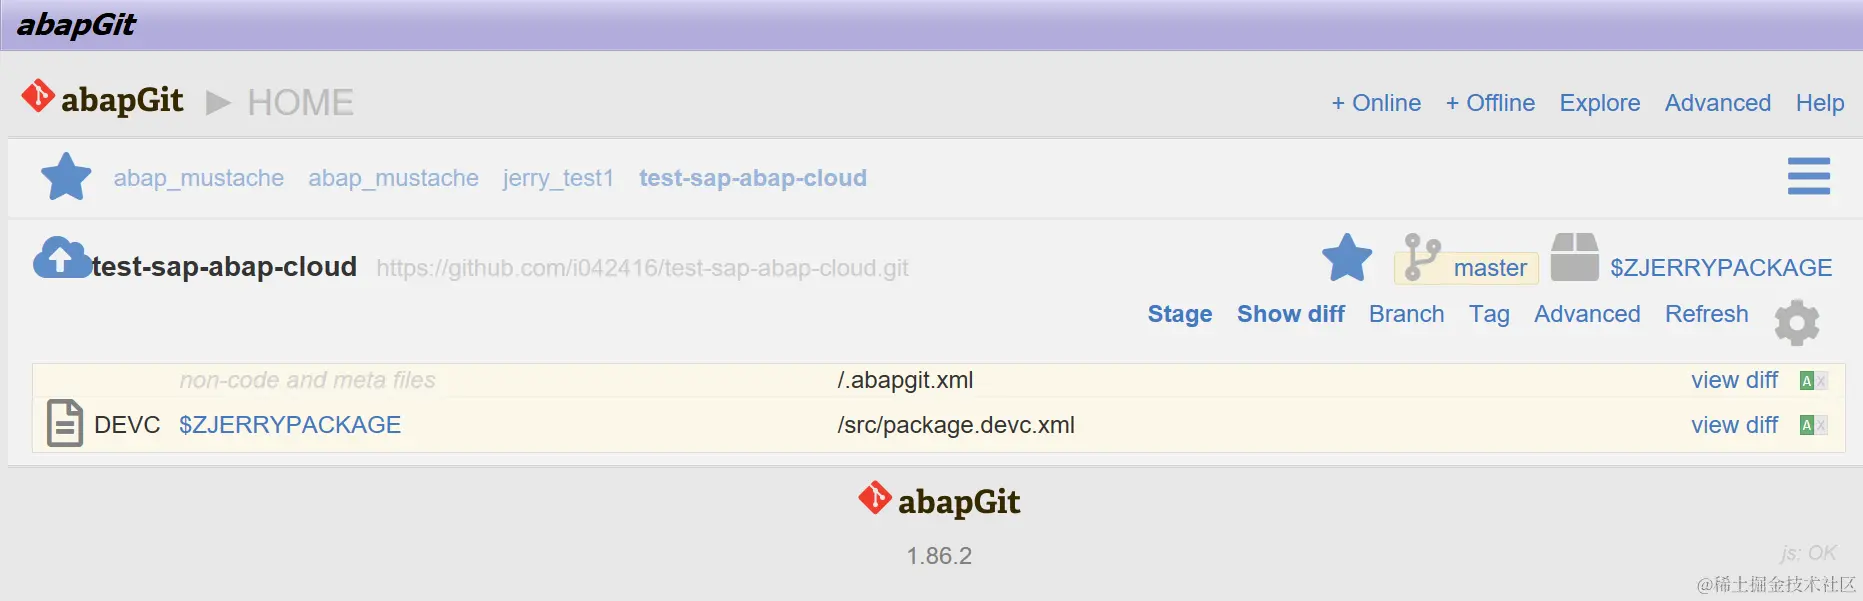Click the DEVC file document icon
The width and height of the screenshot is (1863, 601).
(65, 423)
